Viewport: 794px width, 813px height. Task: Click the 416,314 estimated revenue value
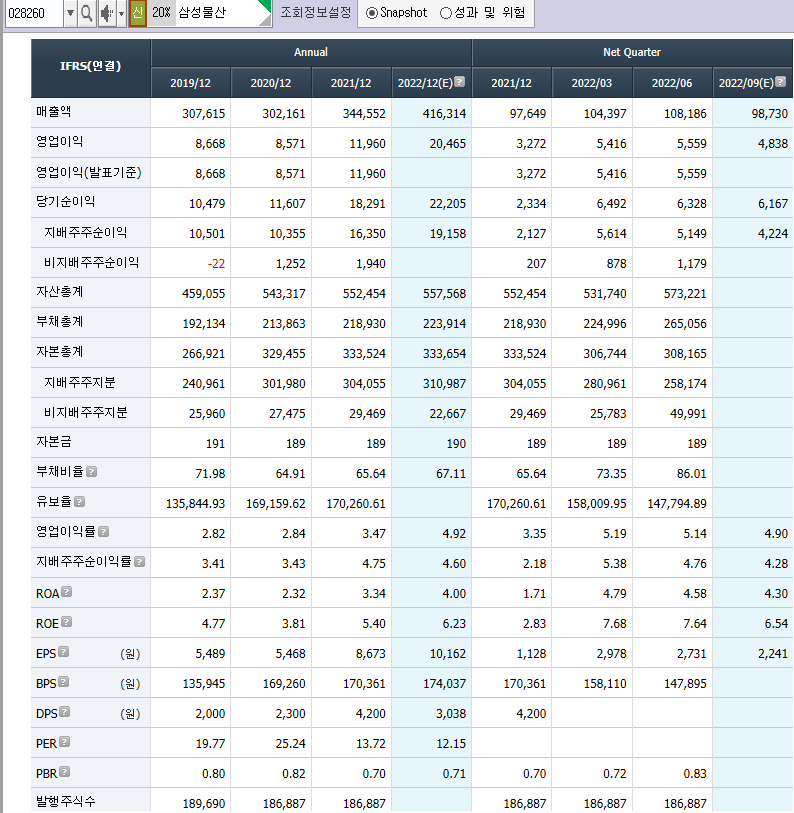444,114
